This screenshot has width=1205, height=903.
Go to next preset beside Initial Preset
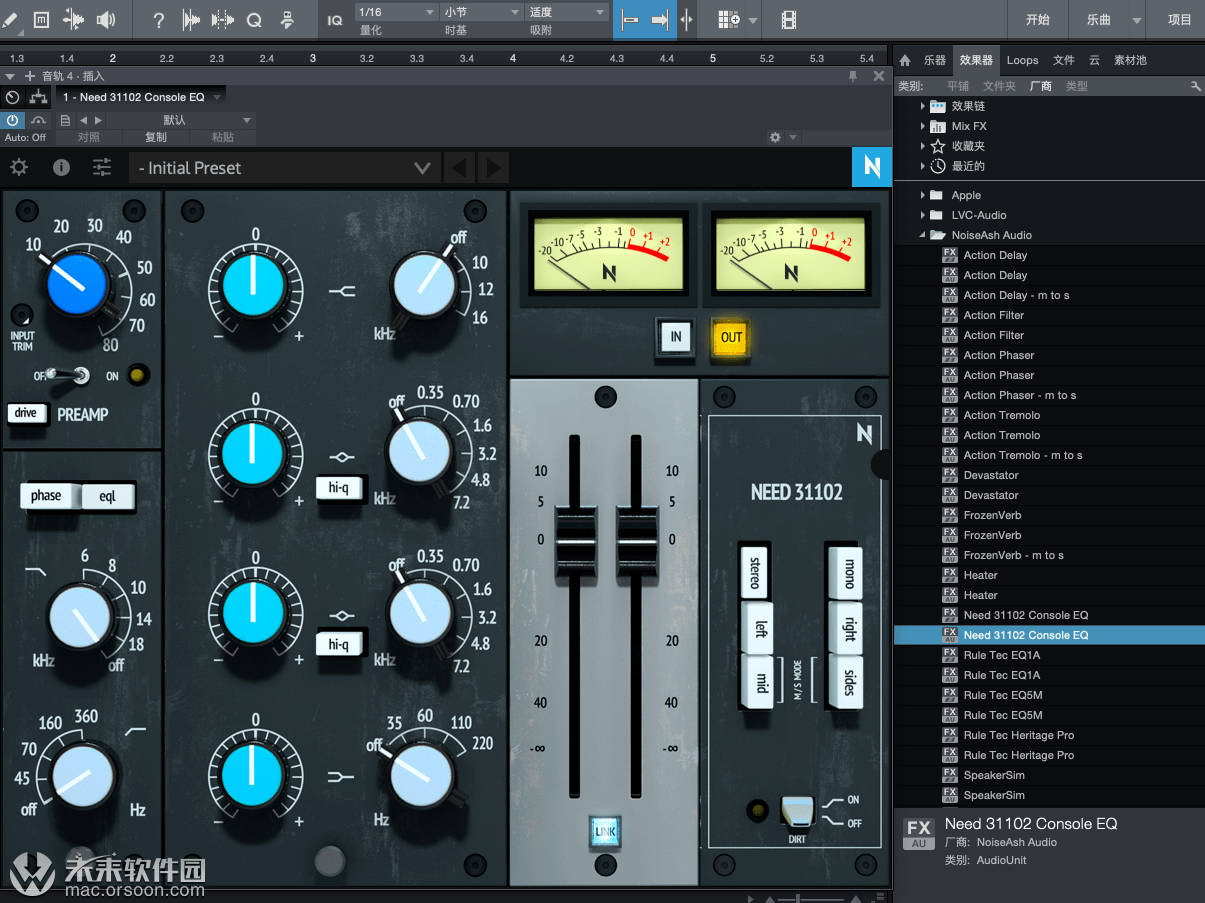pos(493,167)
